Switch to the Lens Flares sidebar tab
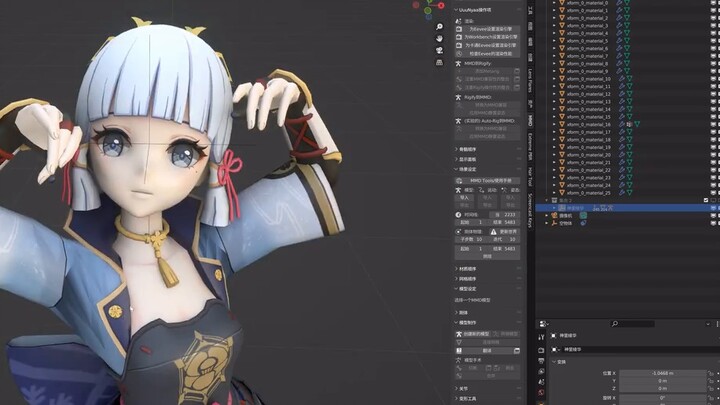 point(530,81)
